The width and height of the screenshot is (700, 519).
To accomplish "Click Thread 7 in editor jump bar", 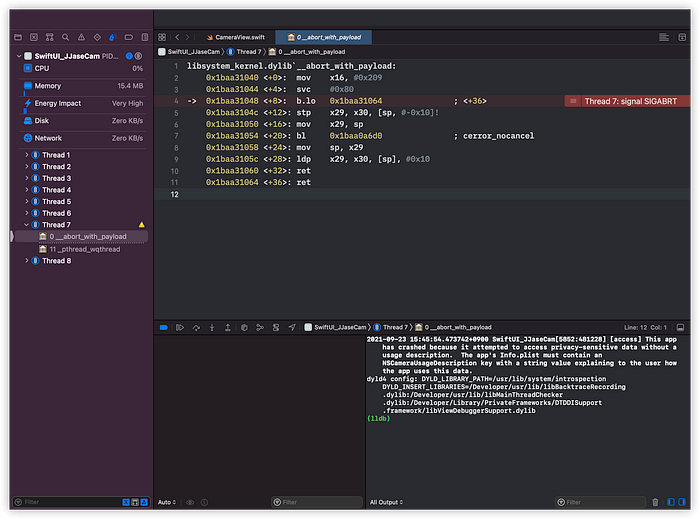I will coord(244,52).
